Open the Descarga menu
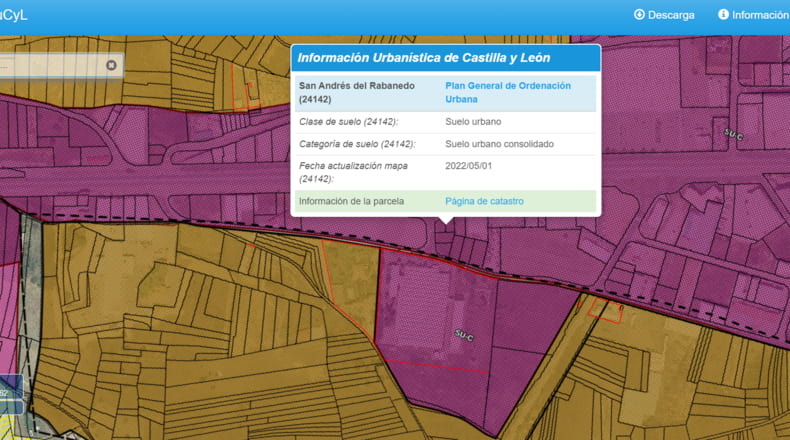This screenshot has height=440, width=790. tap(664, 15)
